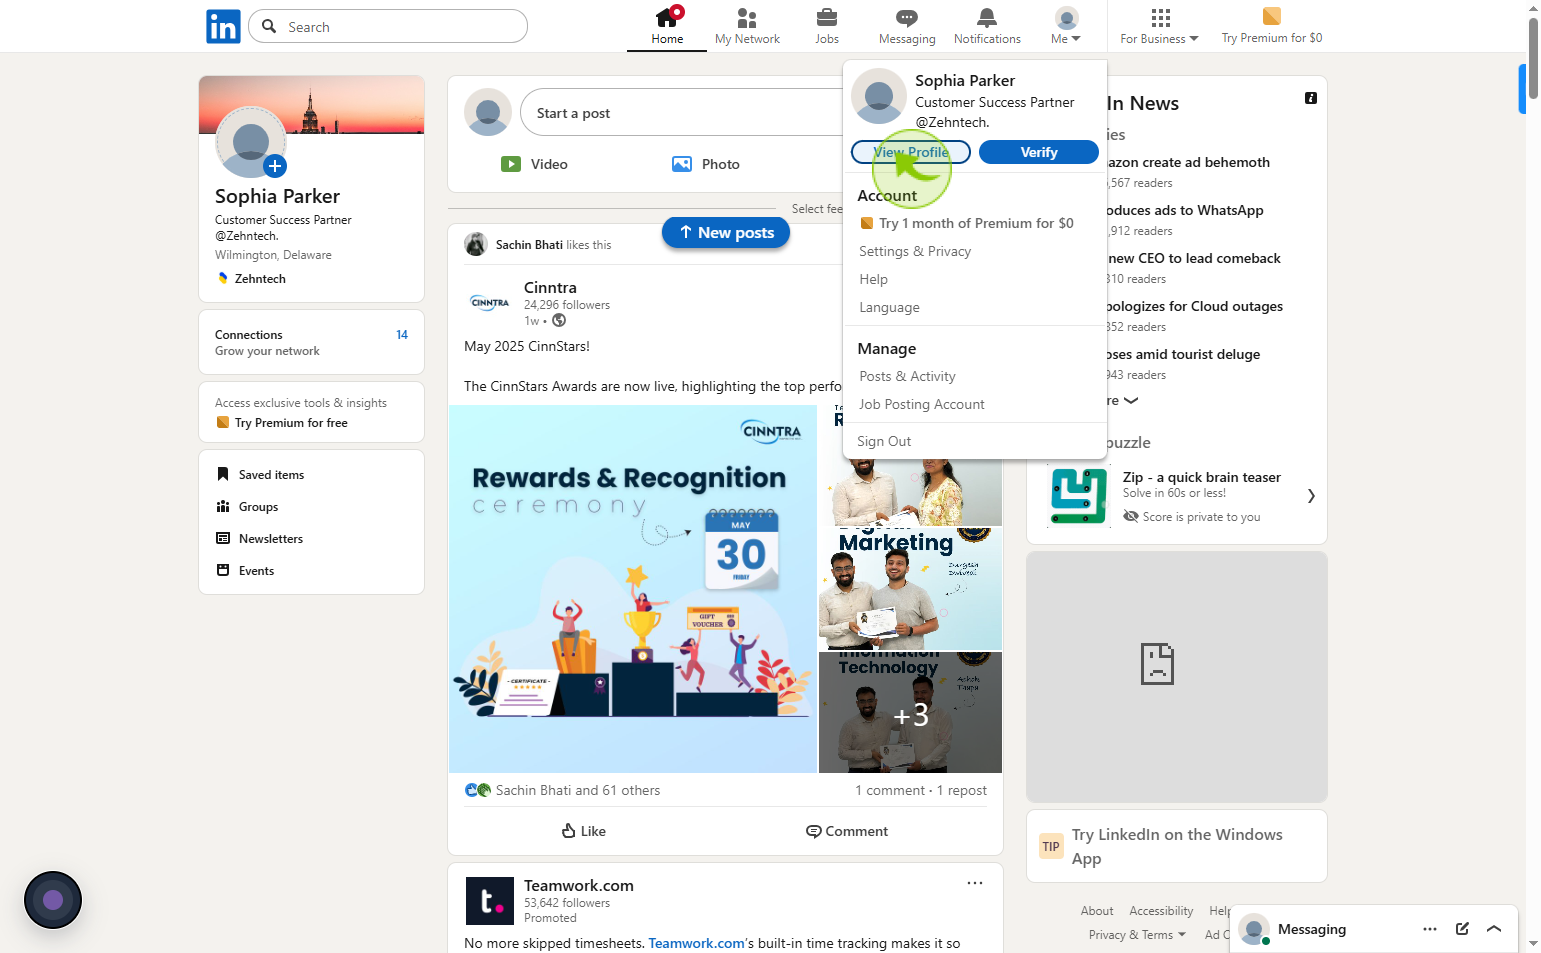Add a Photo to post
1541x953 pixels.
coord(705,164)
